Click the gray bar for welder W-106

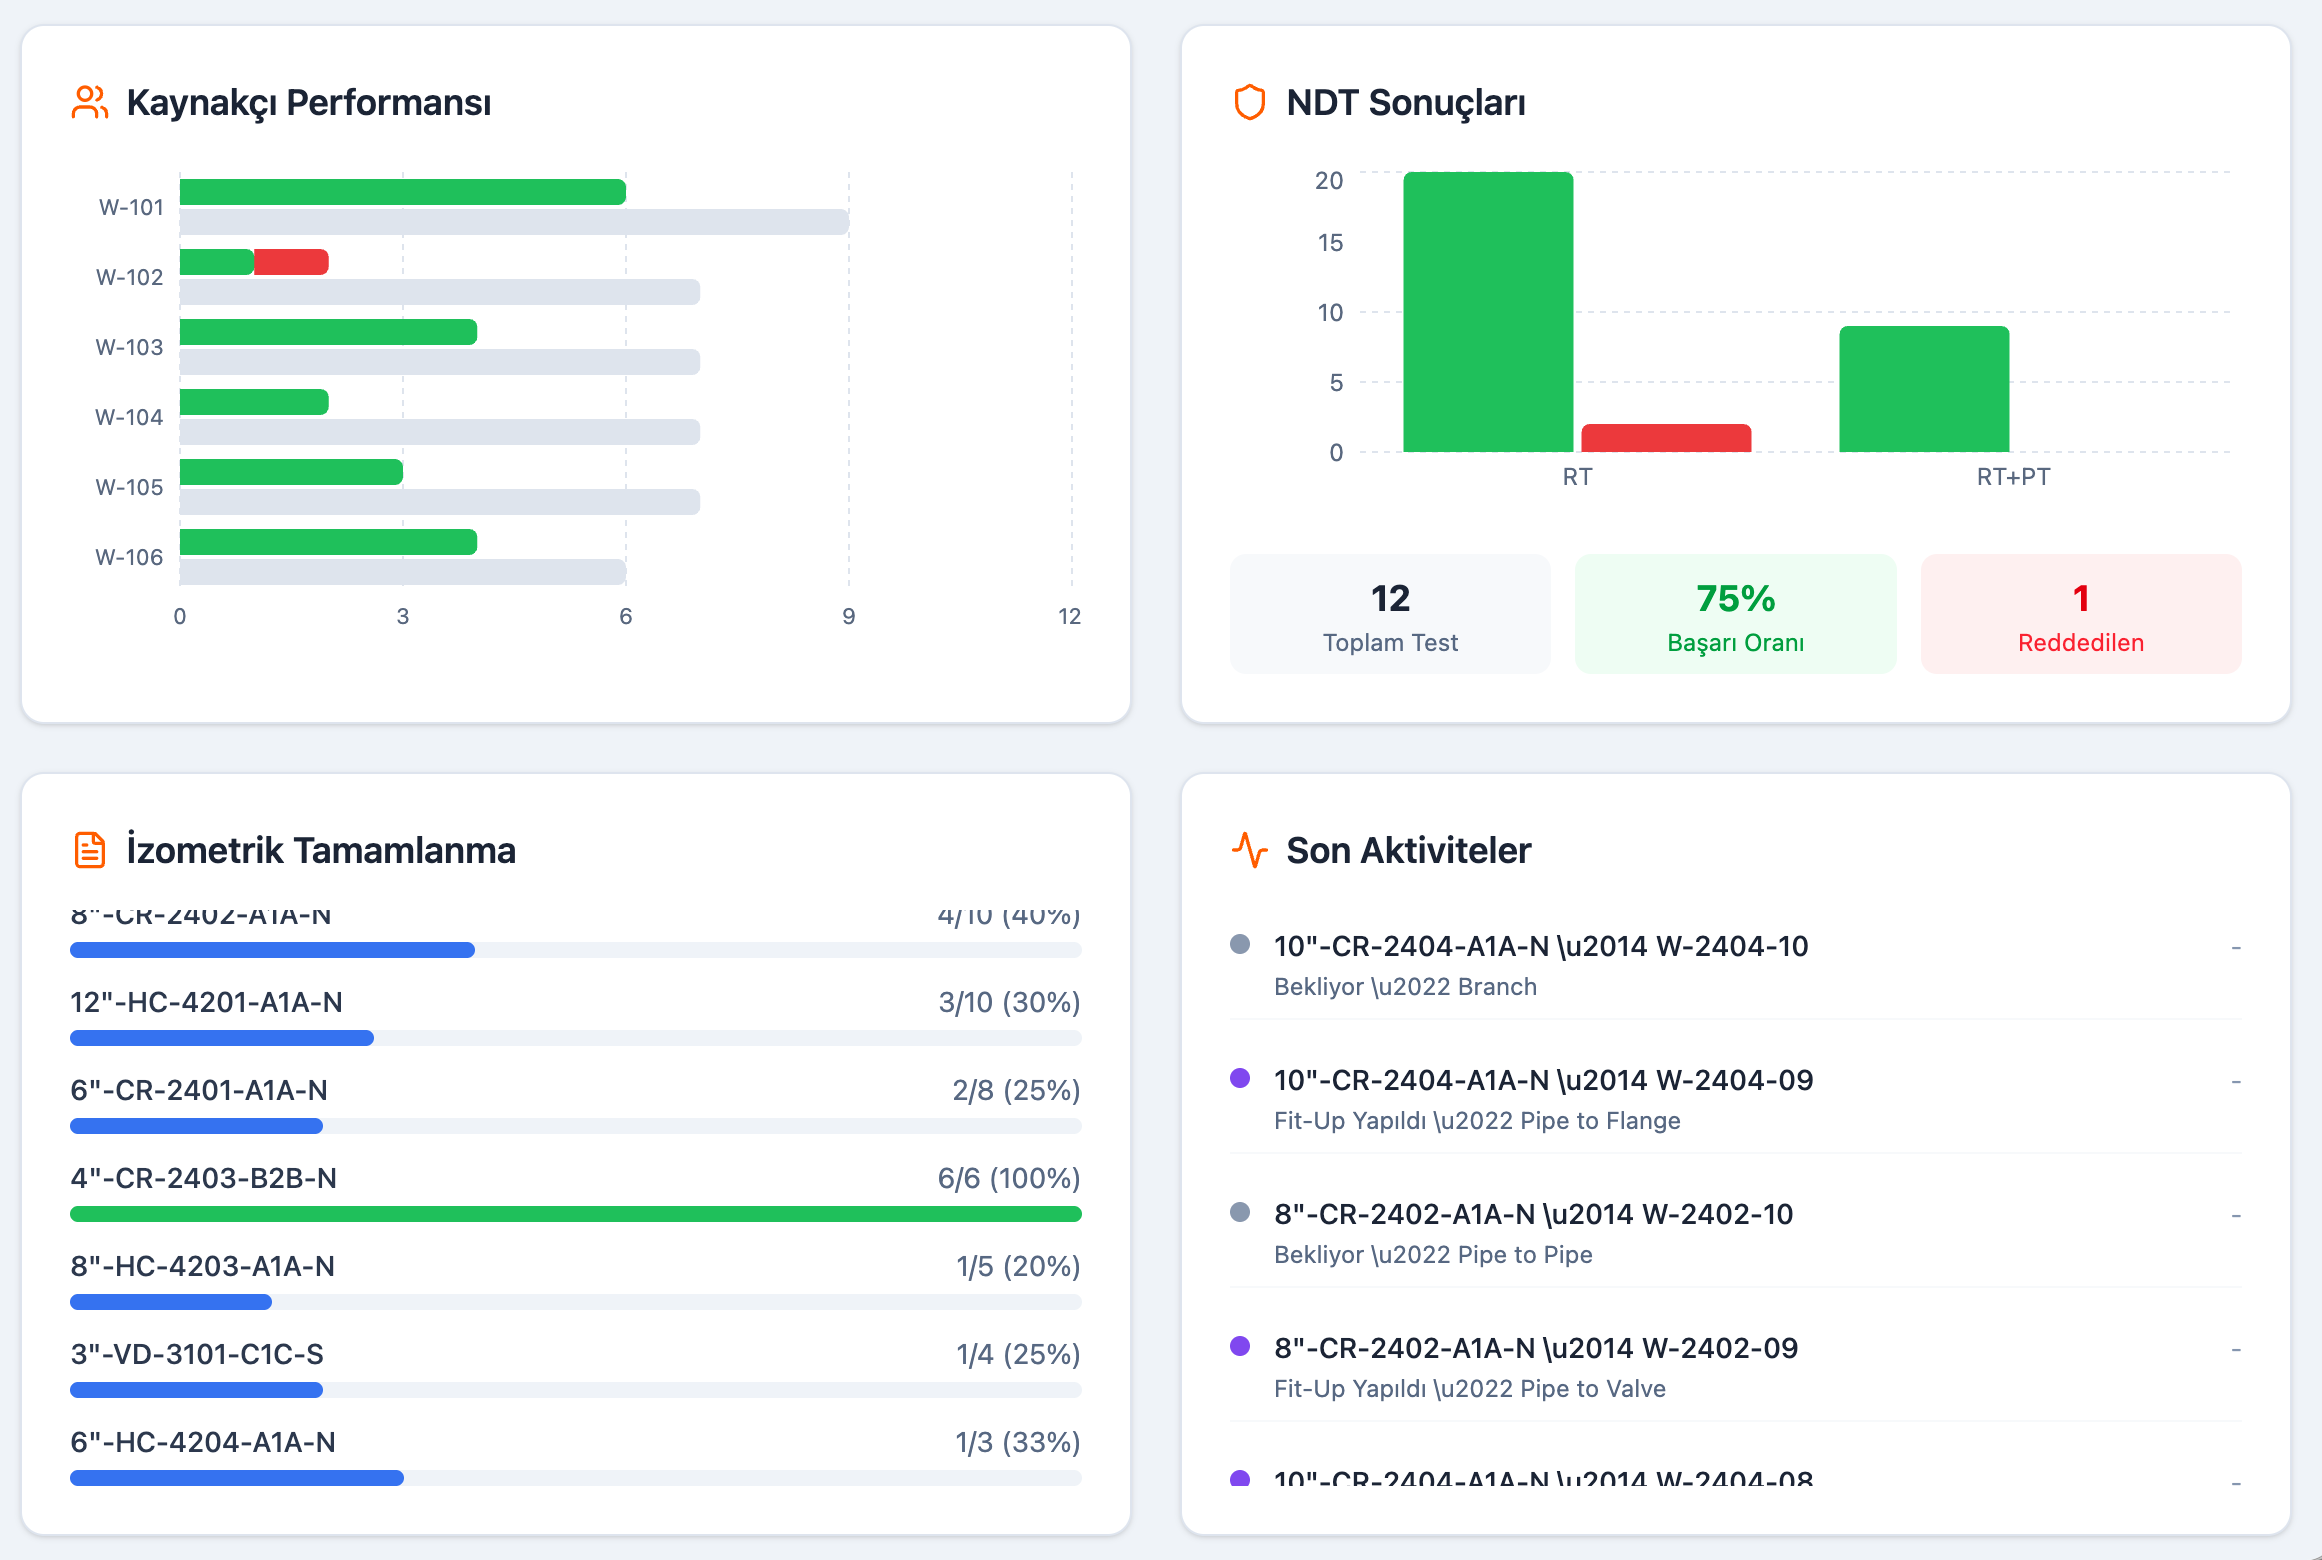click(403, 572)
